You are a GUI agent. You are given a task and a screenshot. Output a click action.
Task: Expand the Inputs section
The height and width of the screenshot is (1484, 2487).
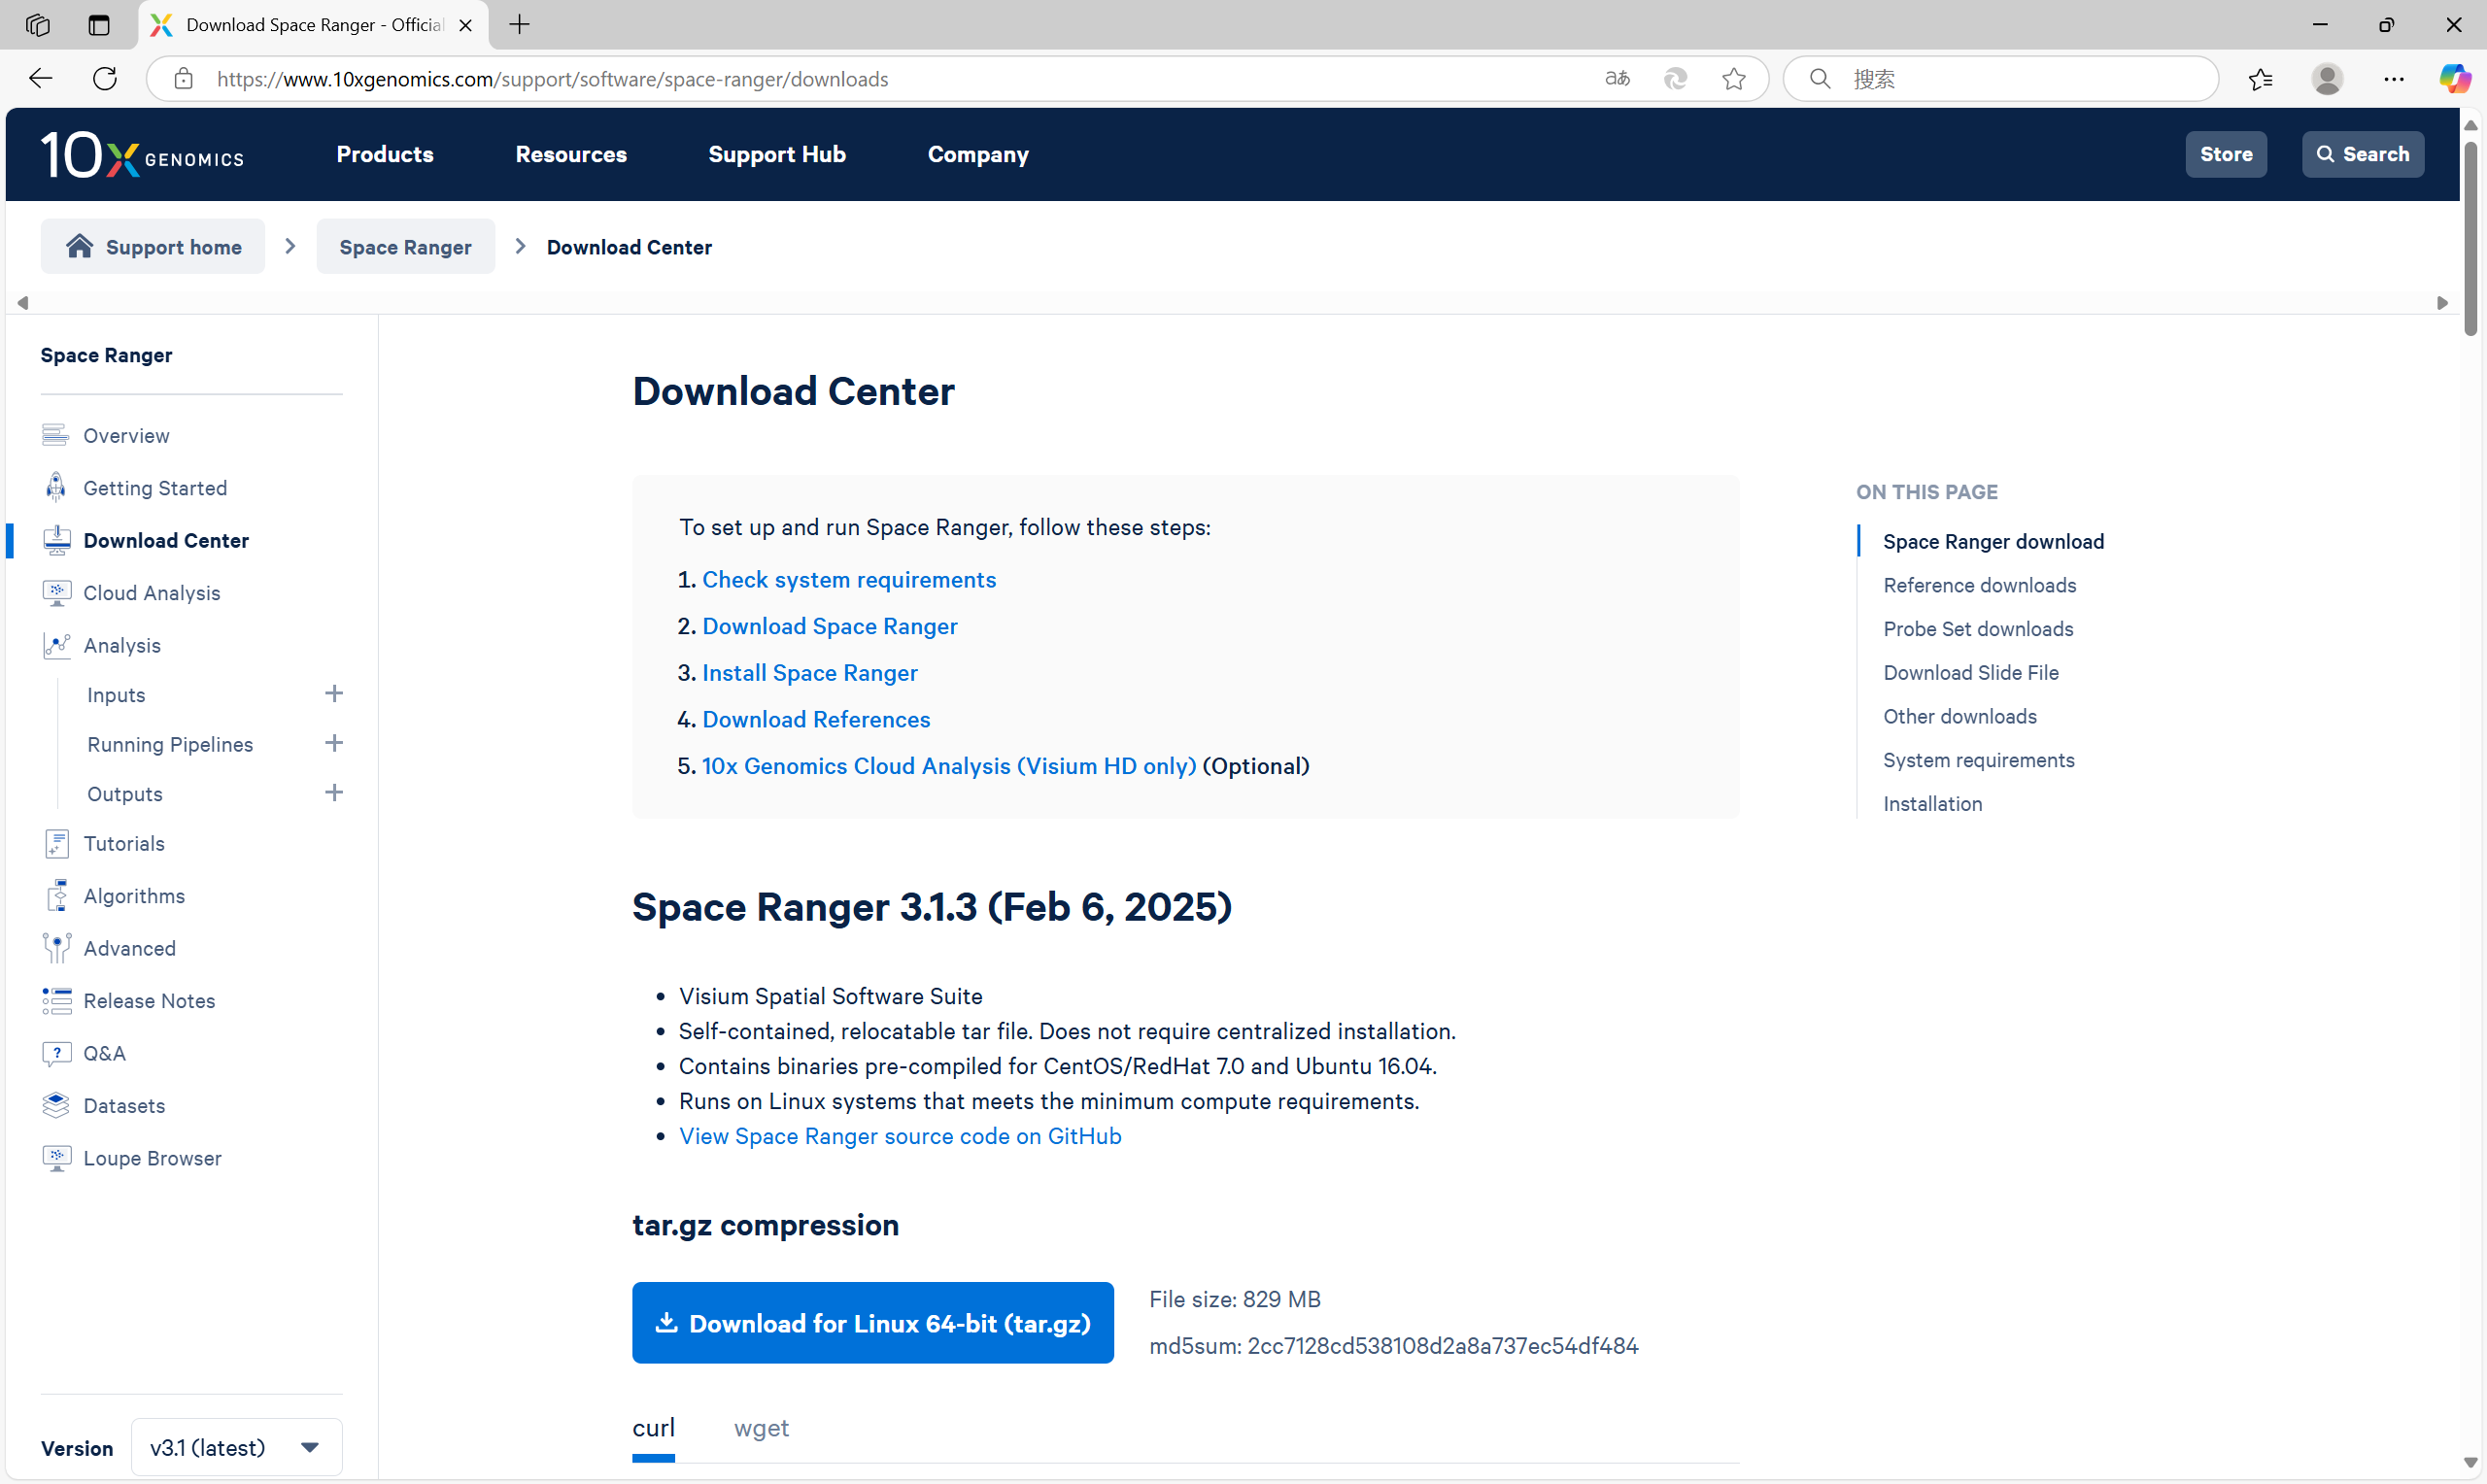pos(334,694)
